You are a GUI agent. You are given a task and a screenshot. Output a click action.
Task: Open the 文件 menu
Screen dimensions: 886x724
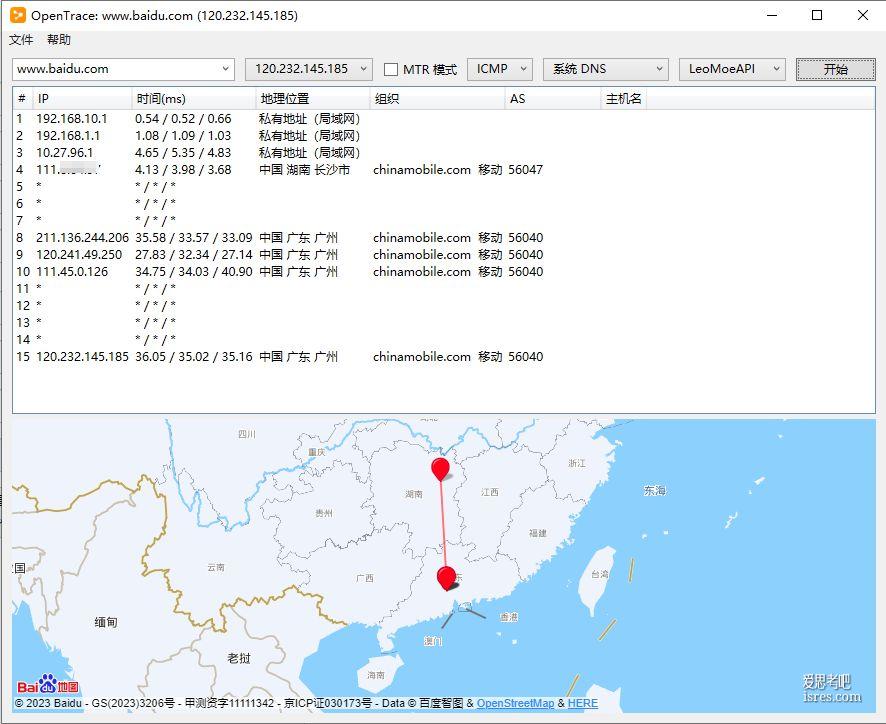(21, 40)
